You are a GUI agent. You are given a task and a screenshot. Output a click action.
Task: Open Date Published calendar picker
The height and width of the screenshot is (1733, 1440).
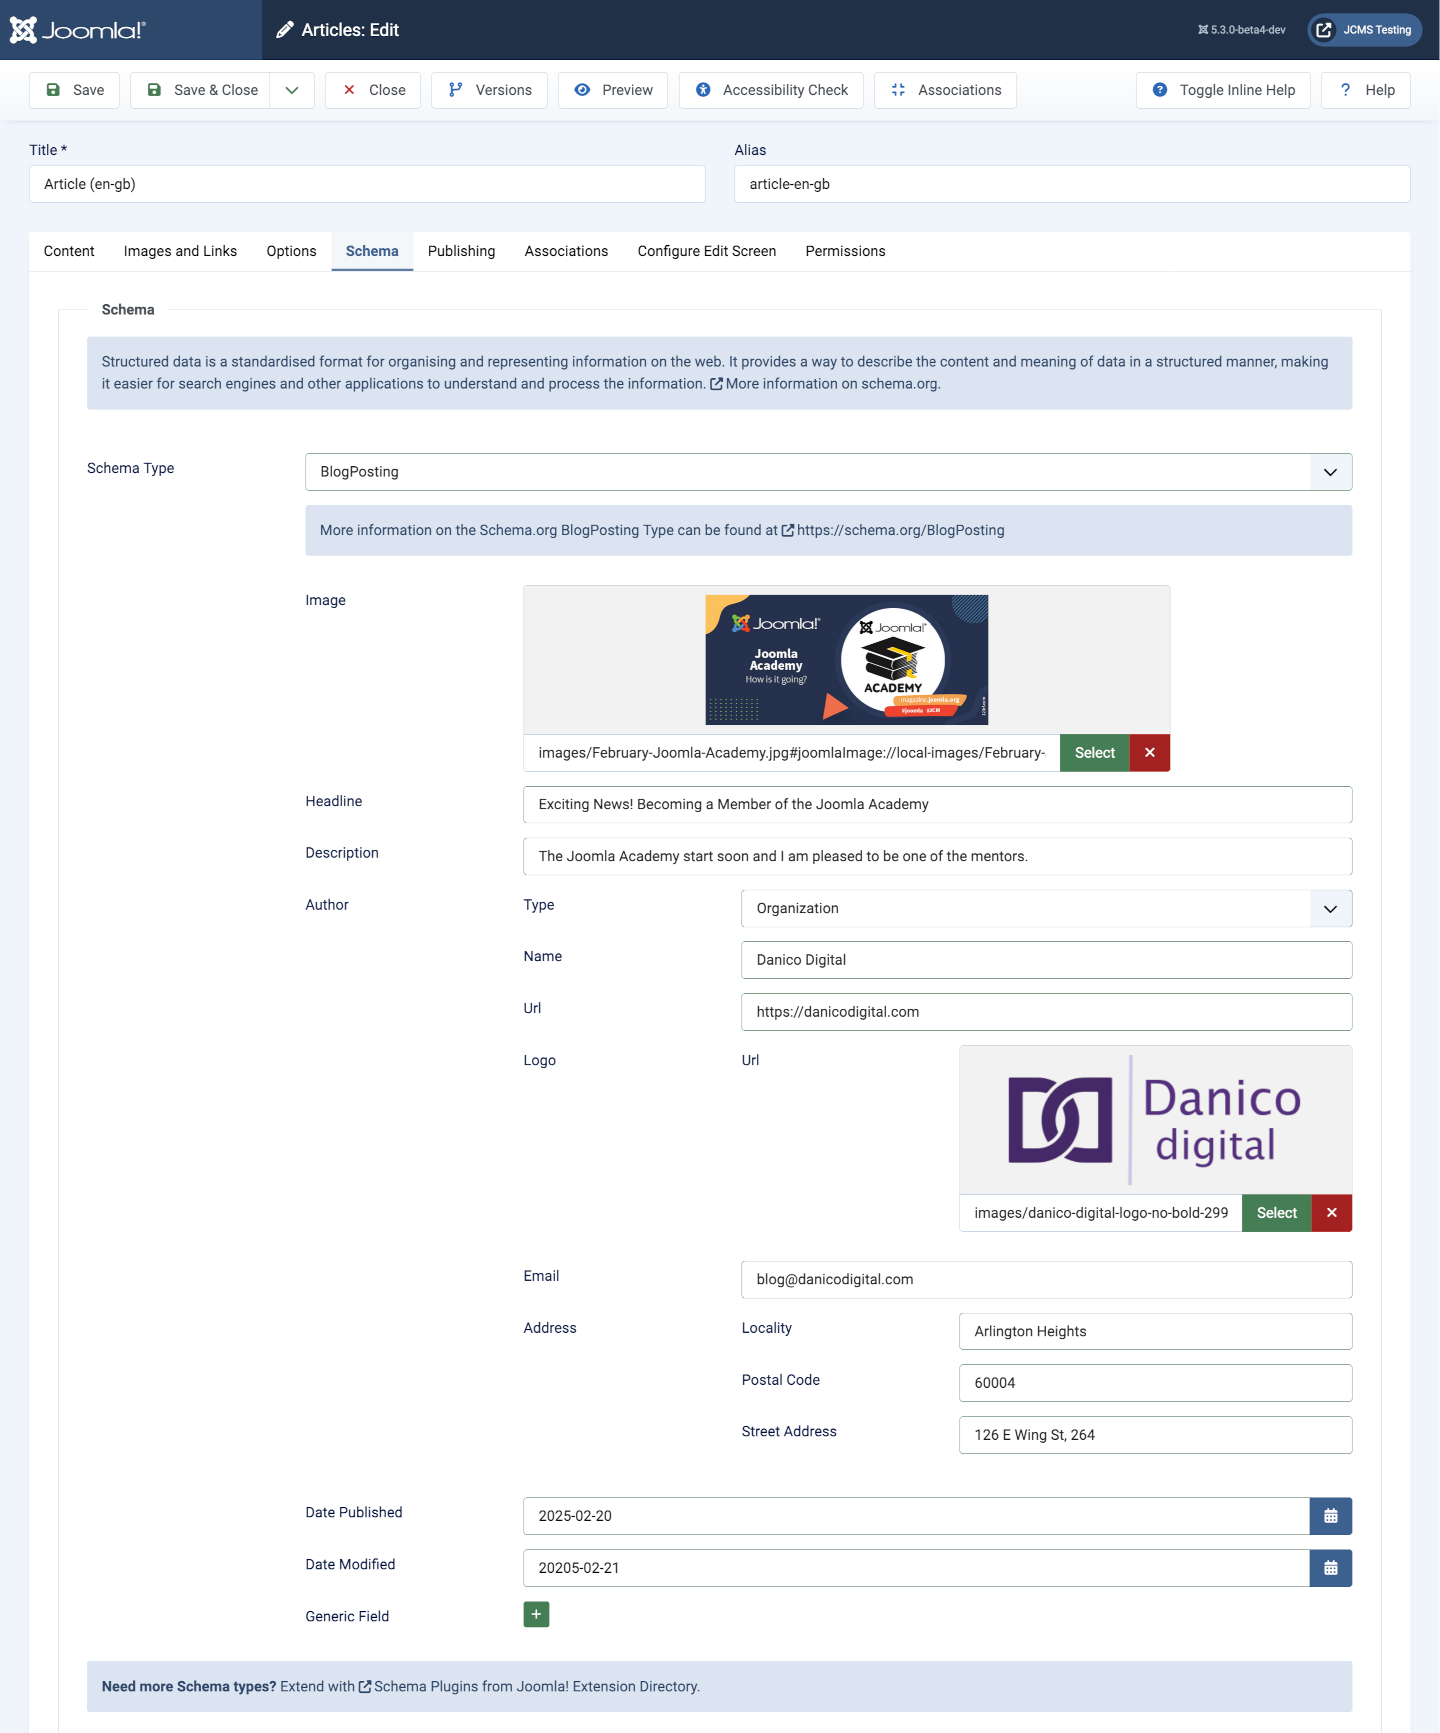(1331, 1516)
